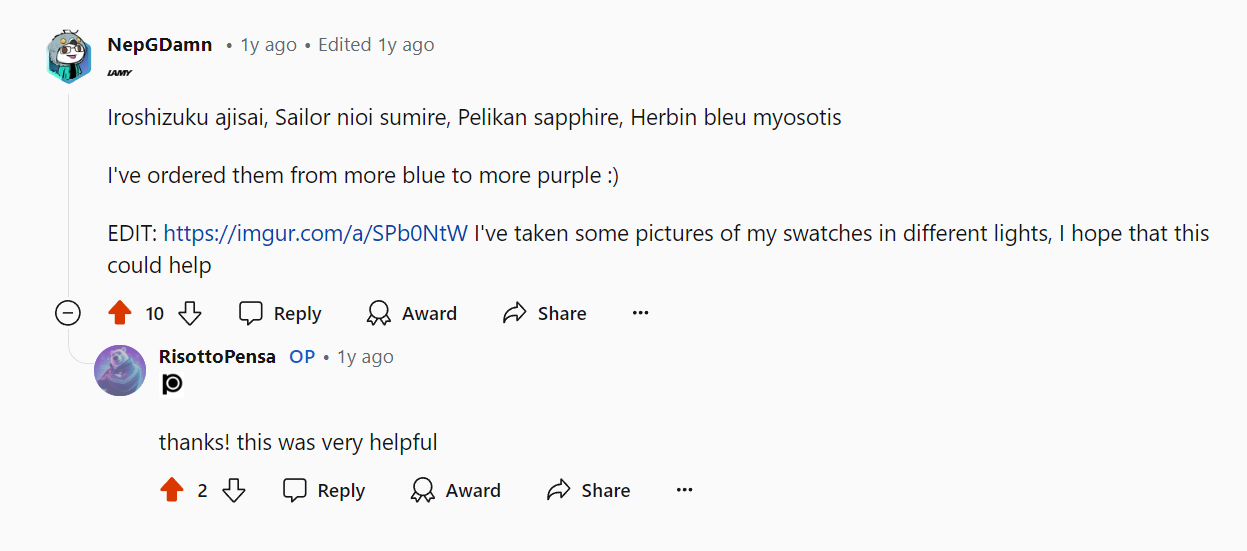
Task: Share NepGDamn's ink comment
Action: (x=545, y=314)
